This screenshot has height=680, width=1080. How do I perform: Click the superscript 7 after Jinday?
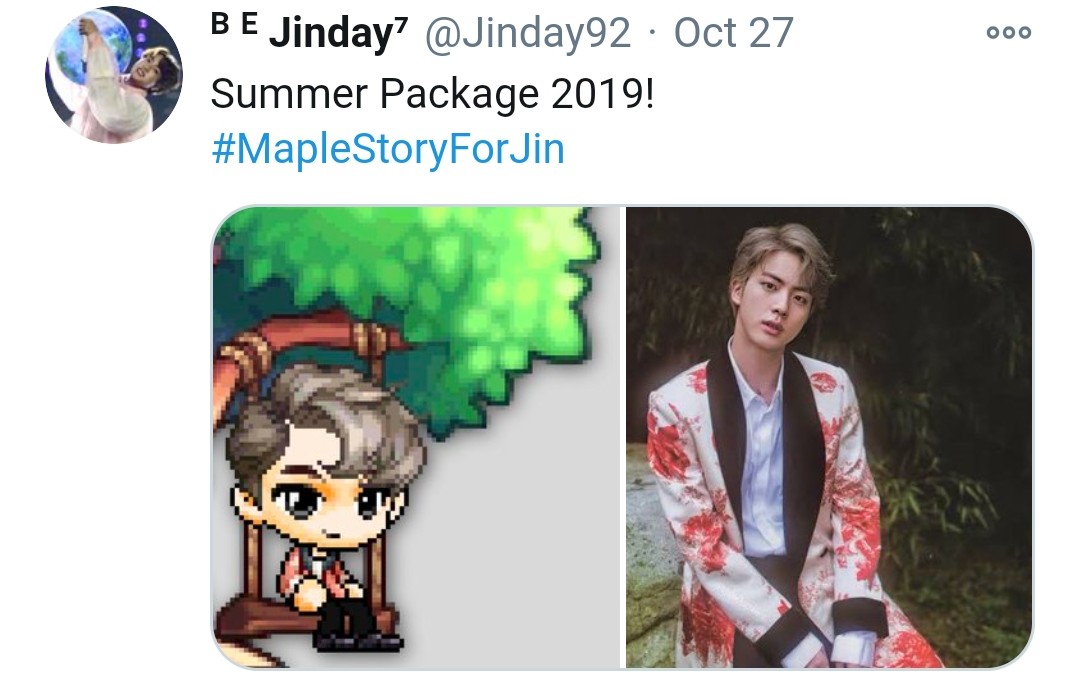(402, 22)
